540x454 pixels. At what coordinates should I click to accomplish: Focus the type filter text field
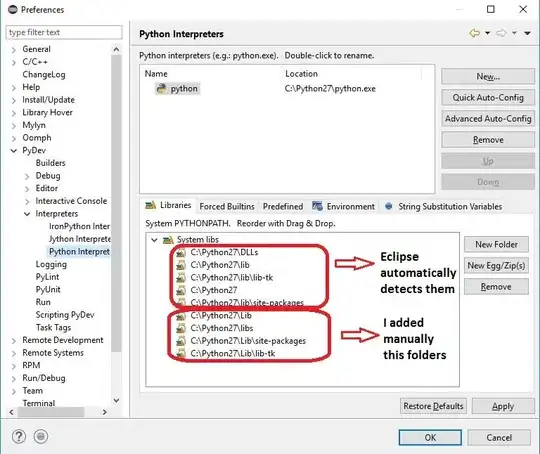(64, 32)
